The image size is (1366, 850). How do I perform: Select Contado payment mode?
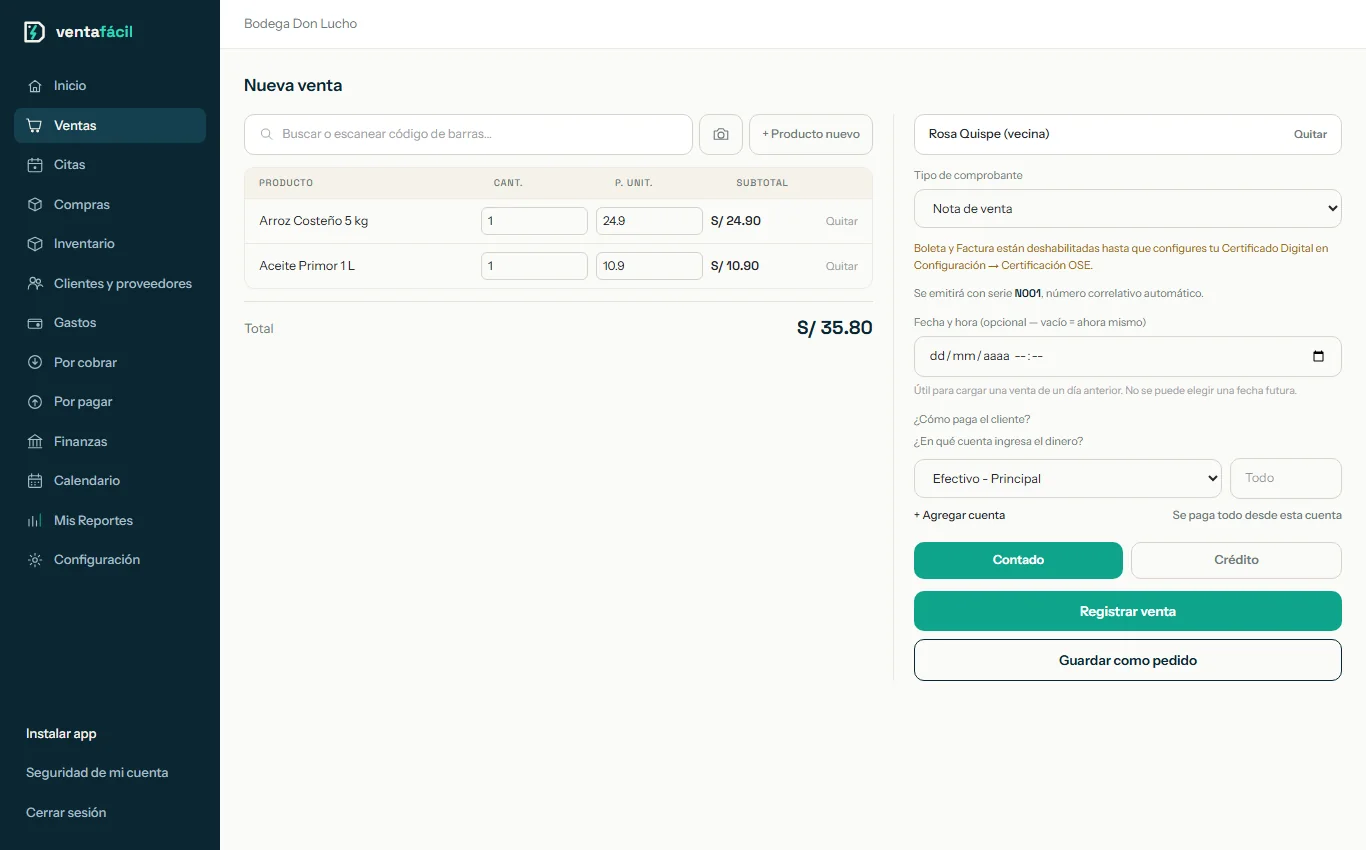click(1018, 560)
